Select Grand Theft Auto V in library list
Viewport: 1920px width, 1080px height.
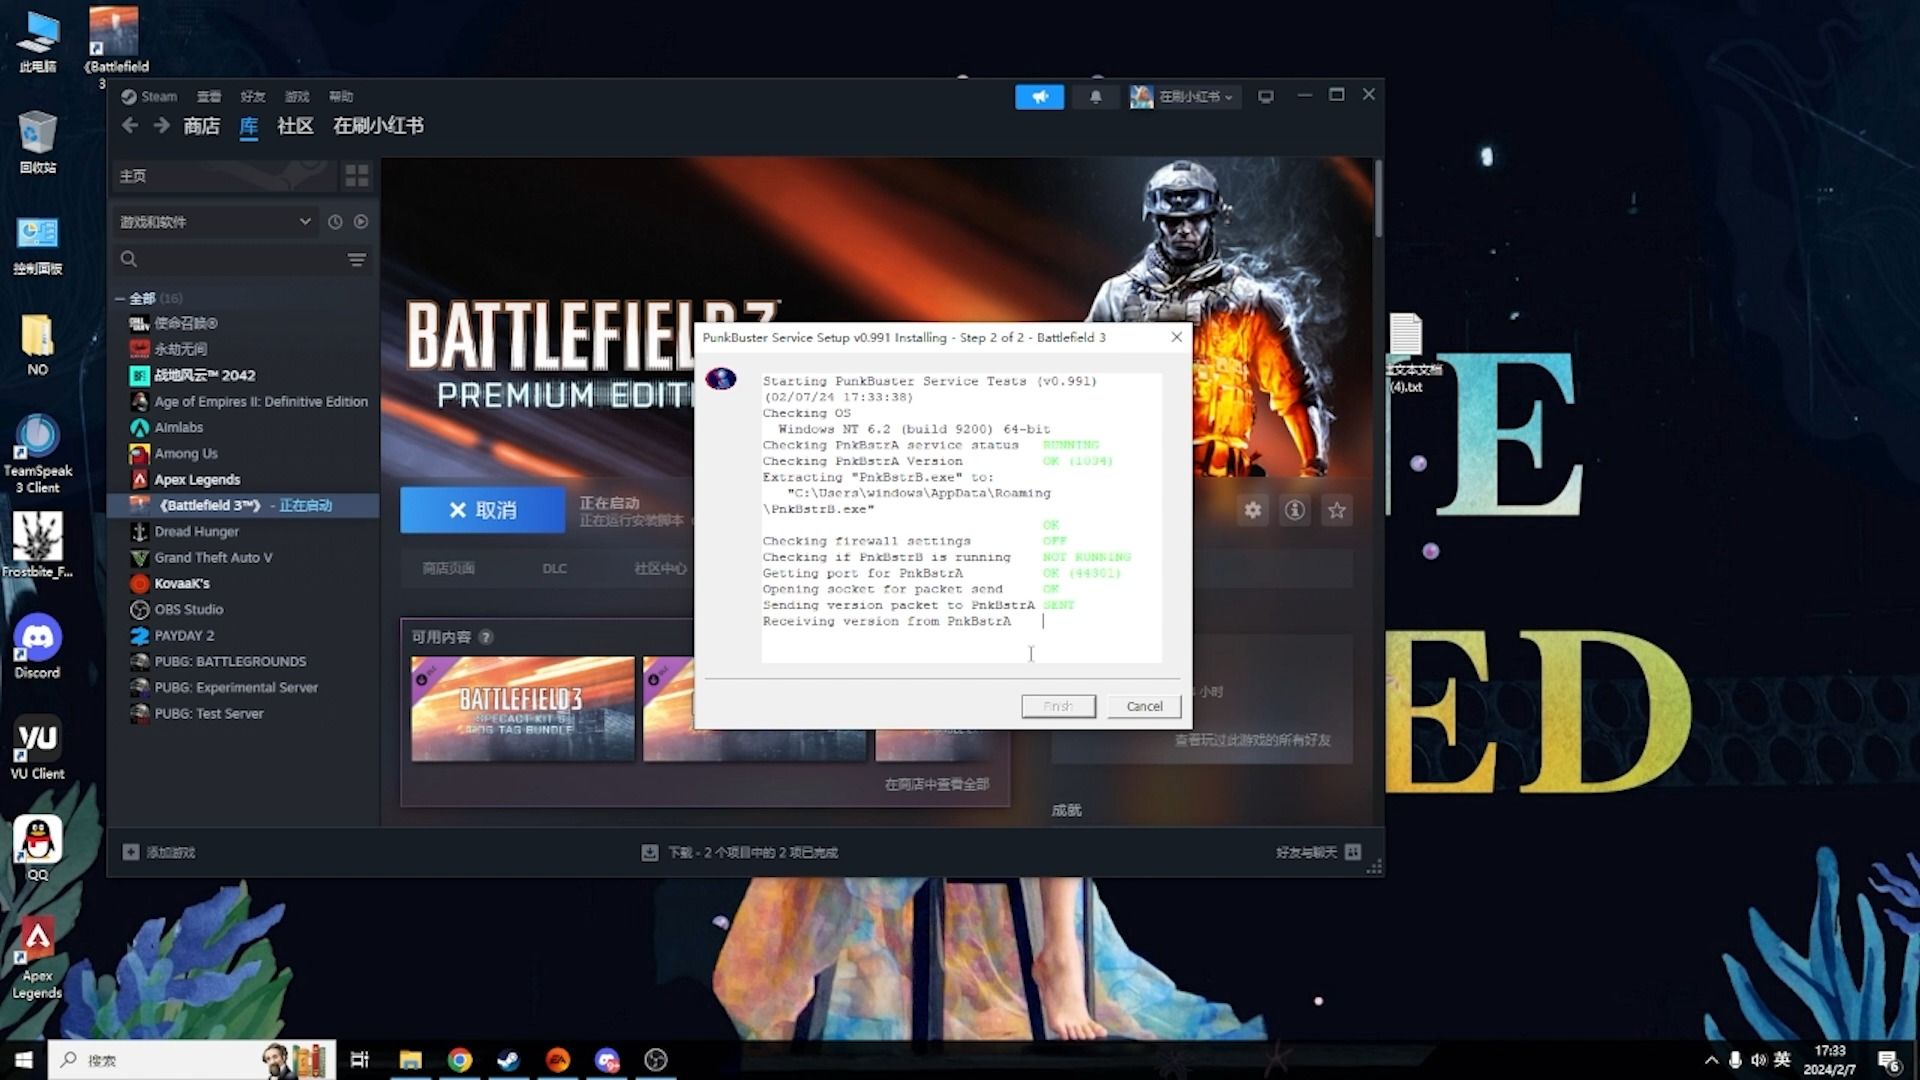tap(243, 558)
